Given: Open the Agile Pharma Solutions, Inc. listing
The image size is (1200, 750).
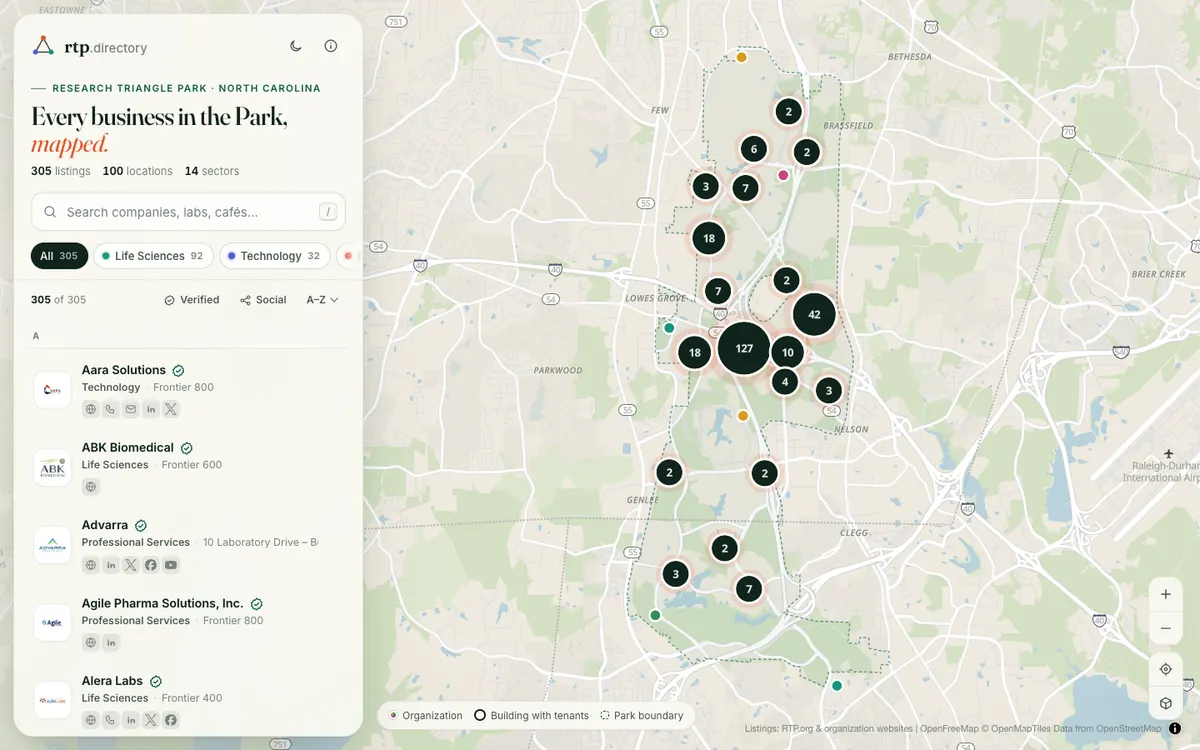Looking at the screenshot, I should coord(189,622).
